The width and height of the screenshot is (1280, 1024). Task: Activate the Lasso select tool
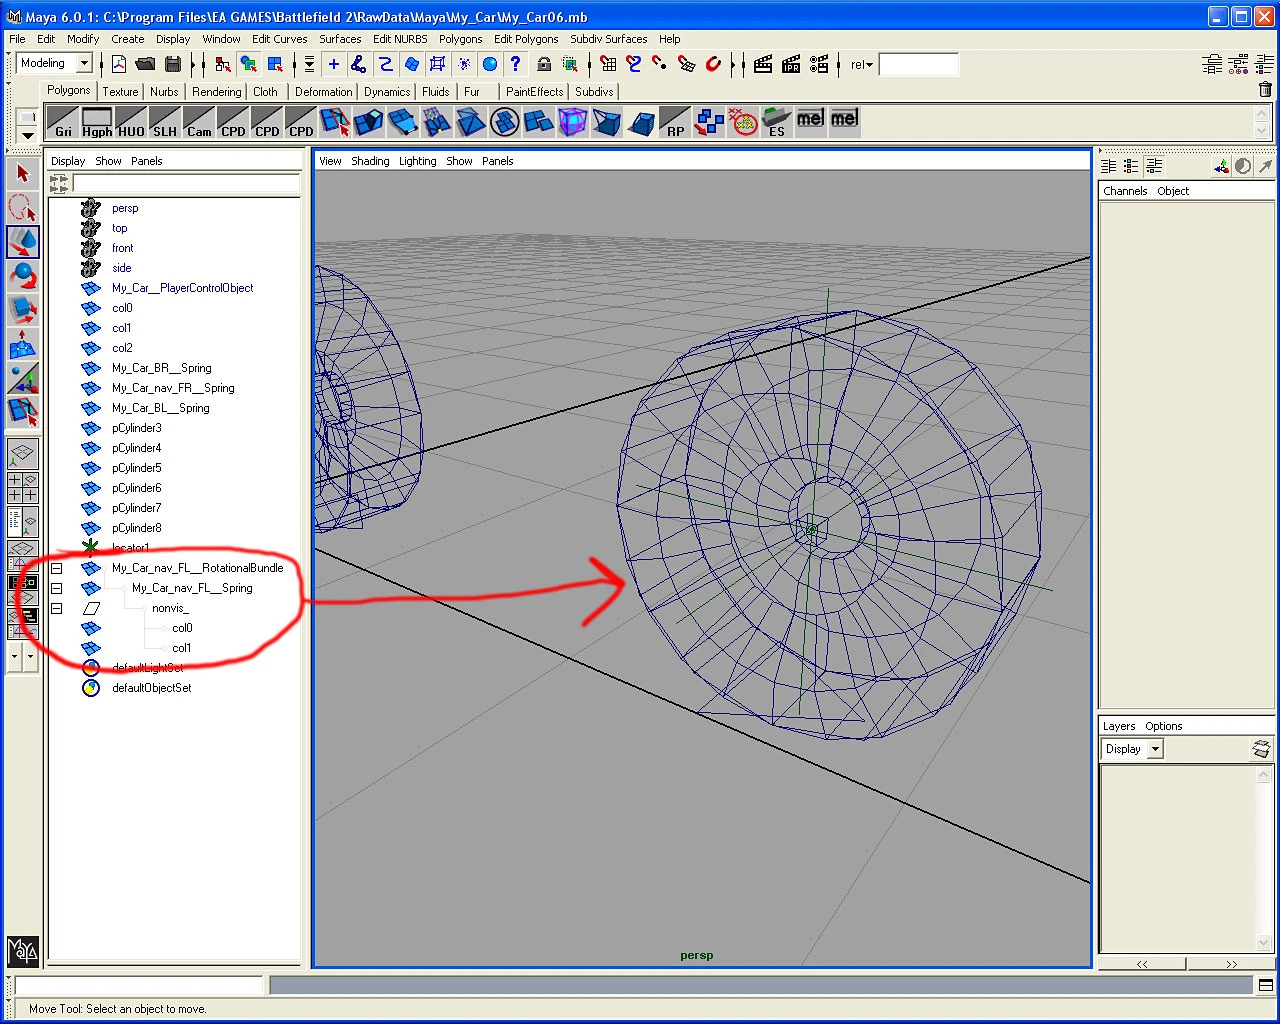click(x=23, y=208)
